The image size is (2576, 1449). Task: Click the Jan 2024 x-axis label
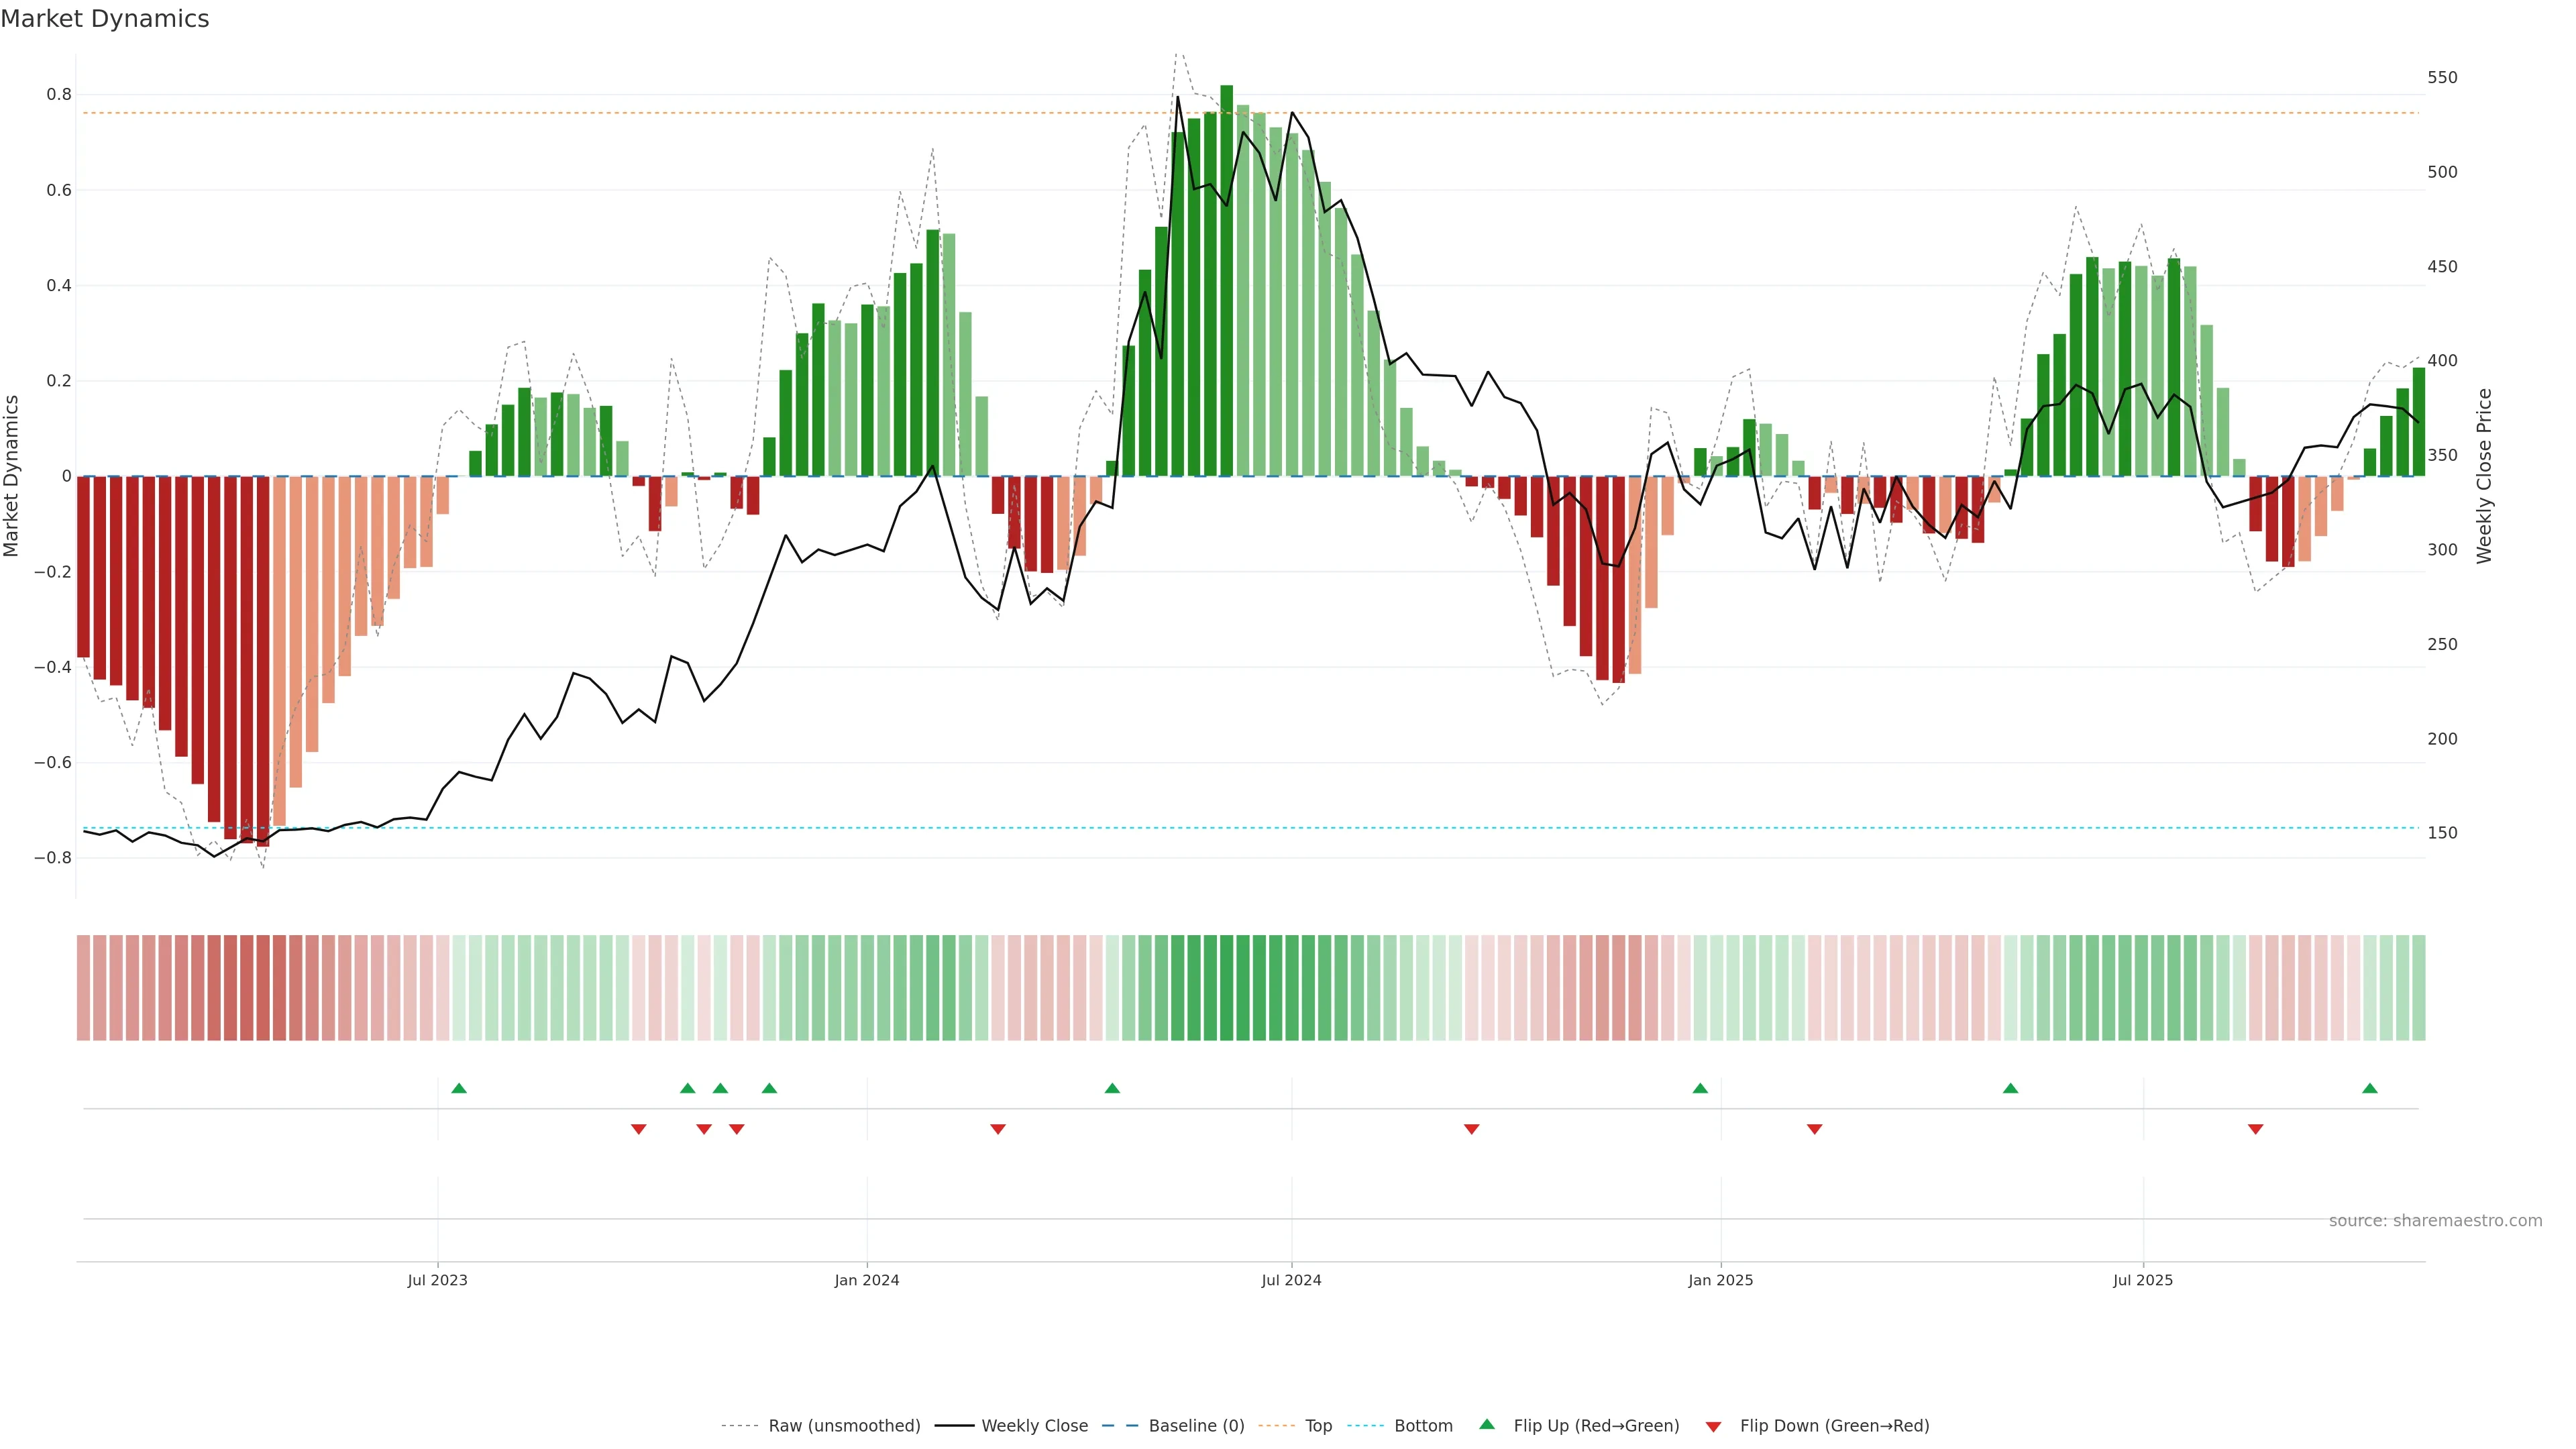coord(867,1280)
